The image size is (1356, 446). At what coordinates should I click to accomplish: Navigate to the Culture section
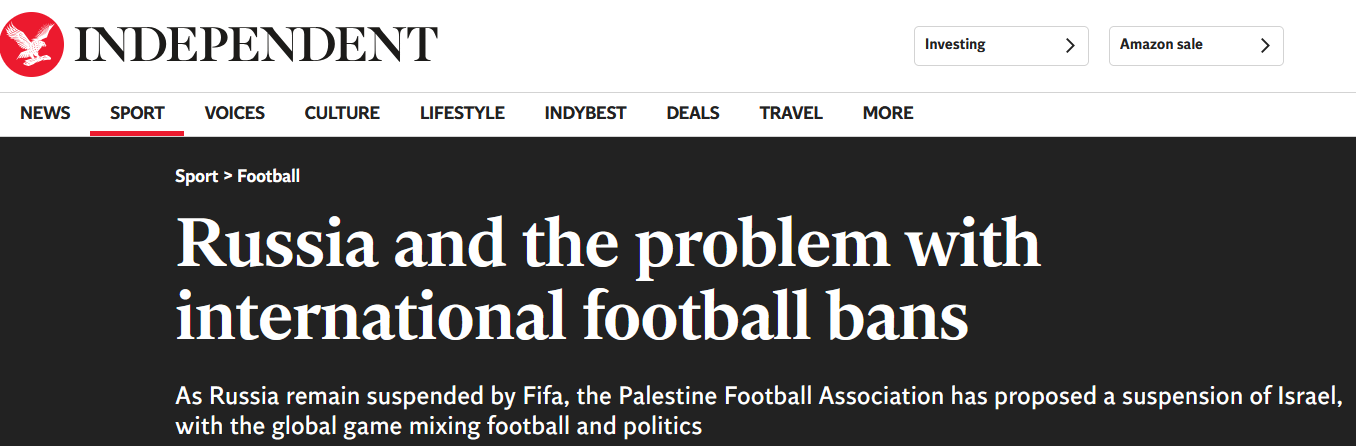coord(342,113)
